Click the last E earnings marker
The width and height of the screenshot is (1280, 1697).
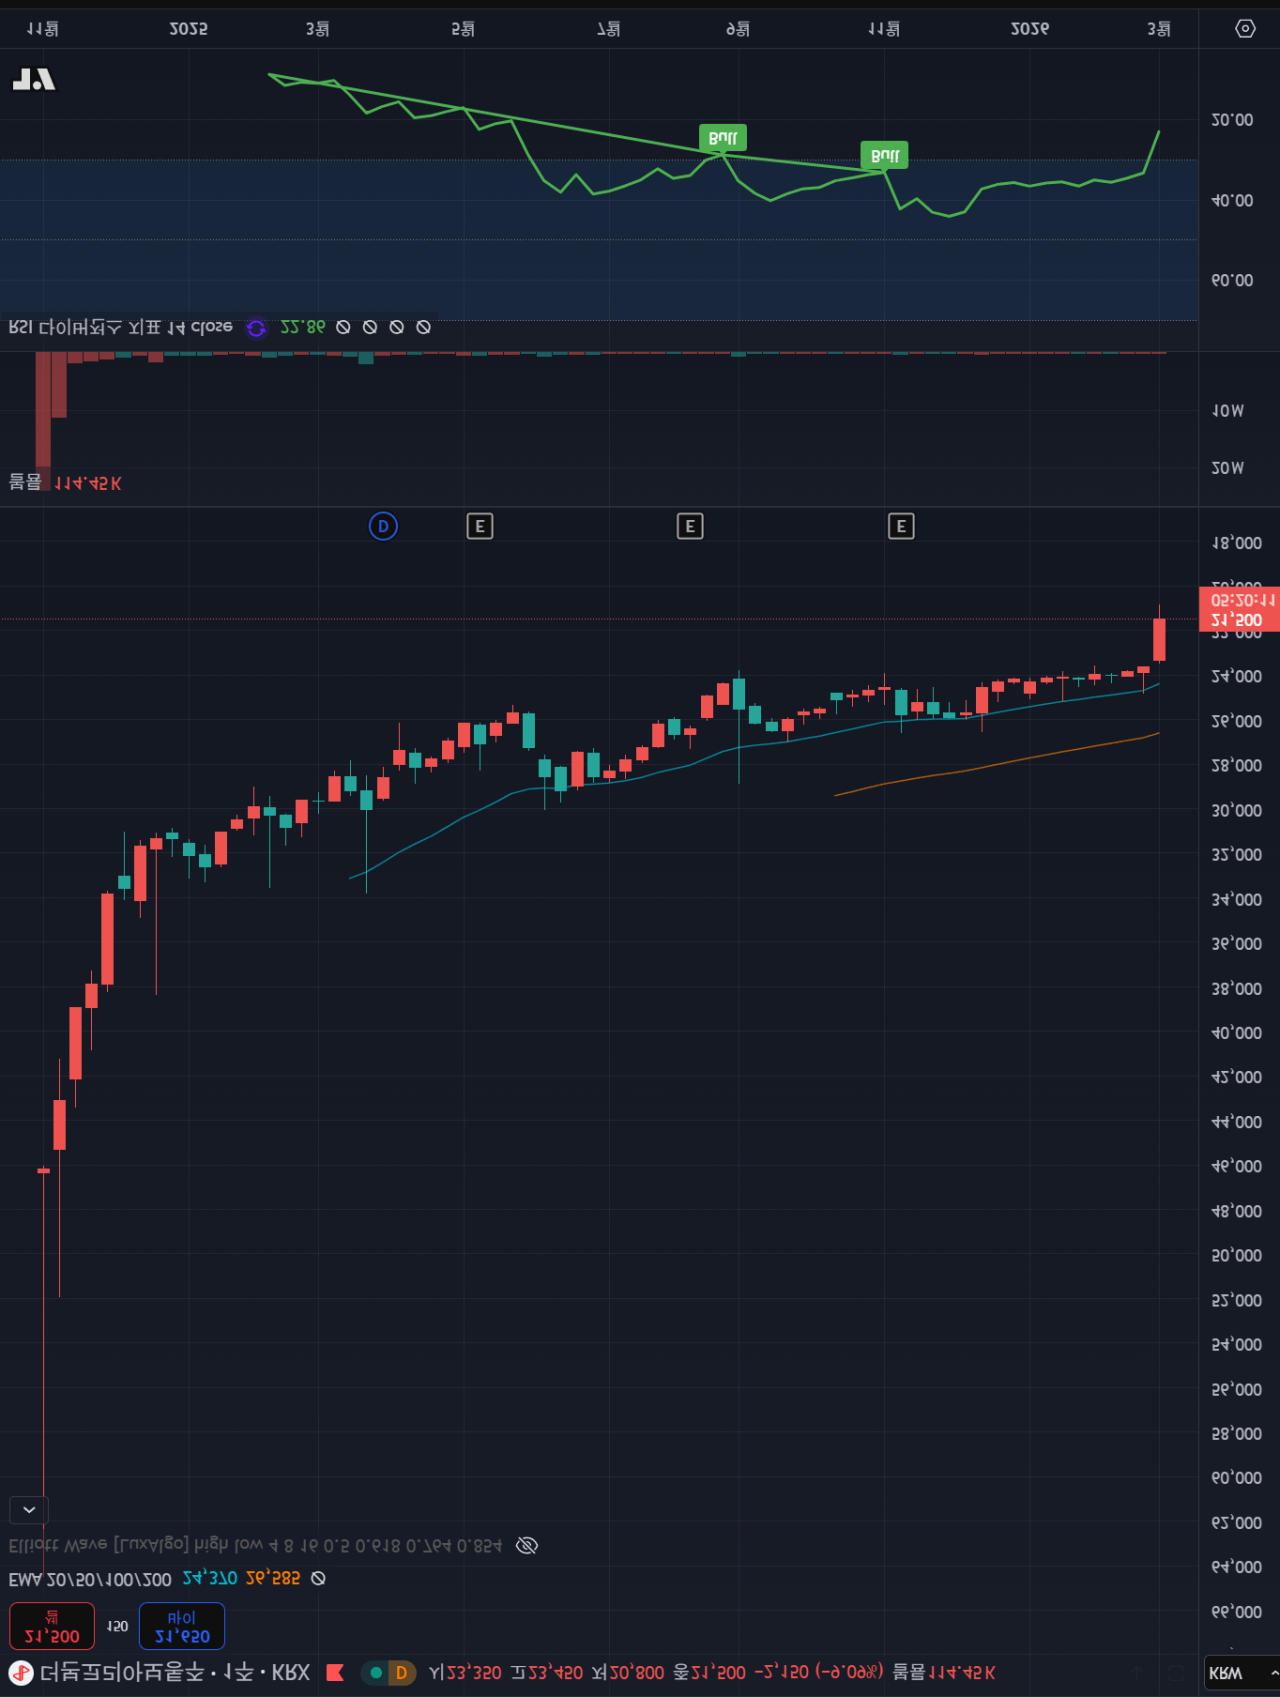click(901, 526)
